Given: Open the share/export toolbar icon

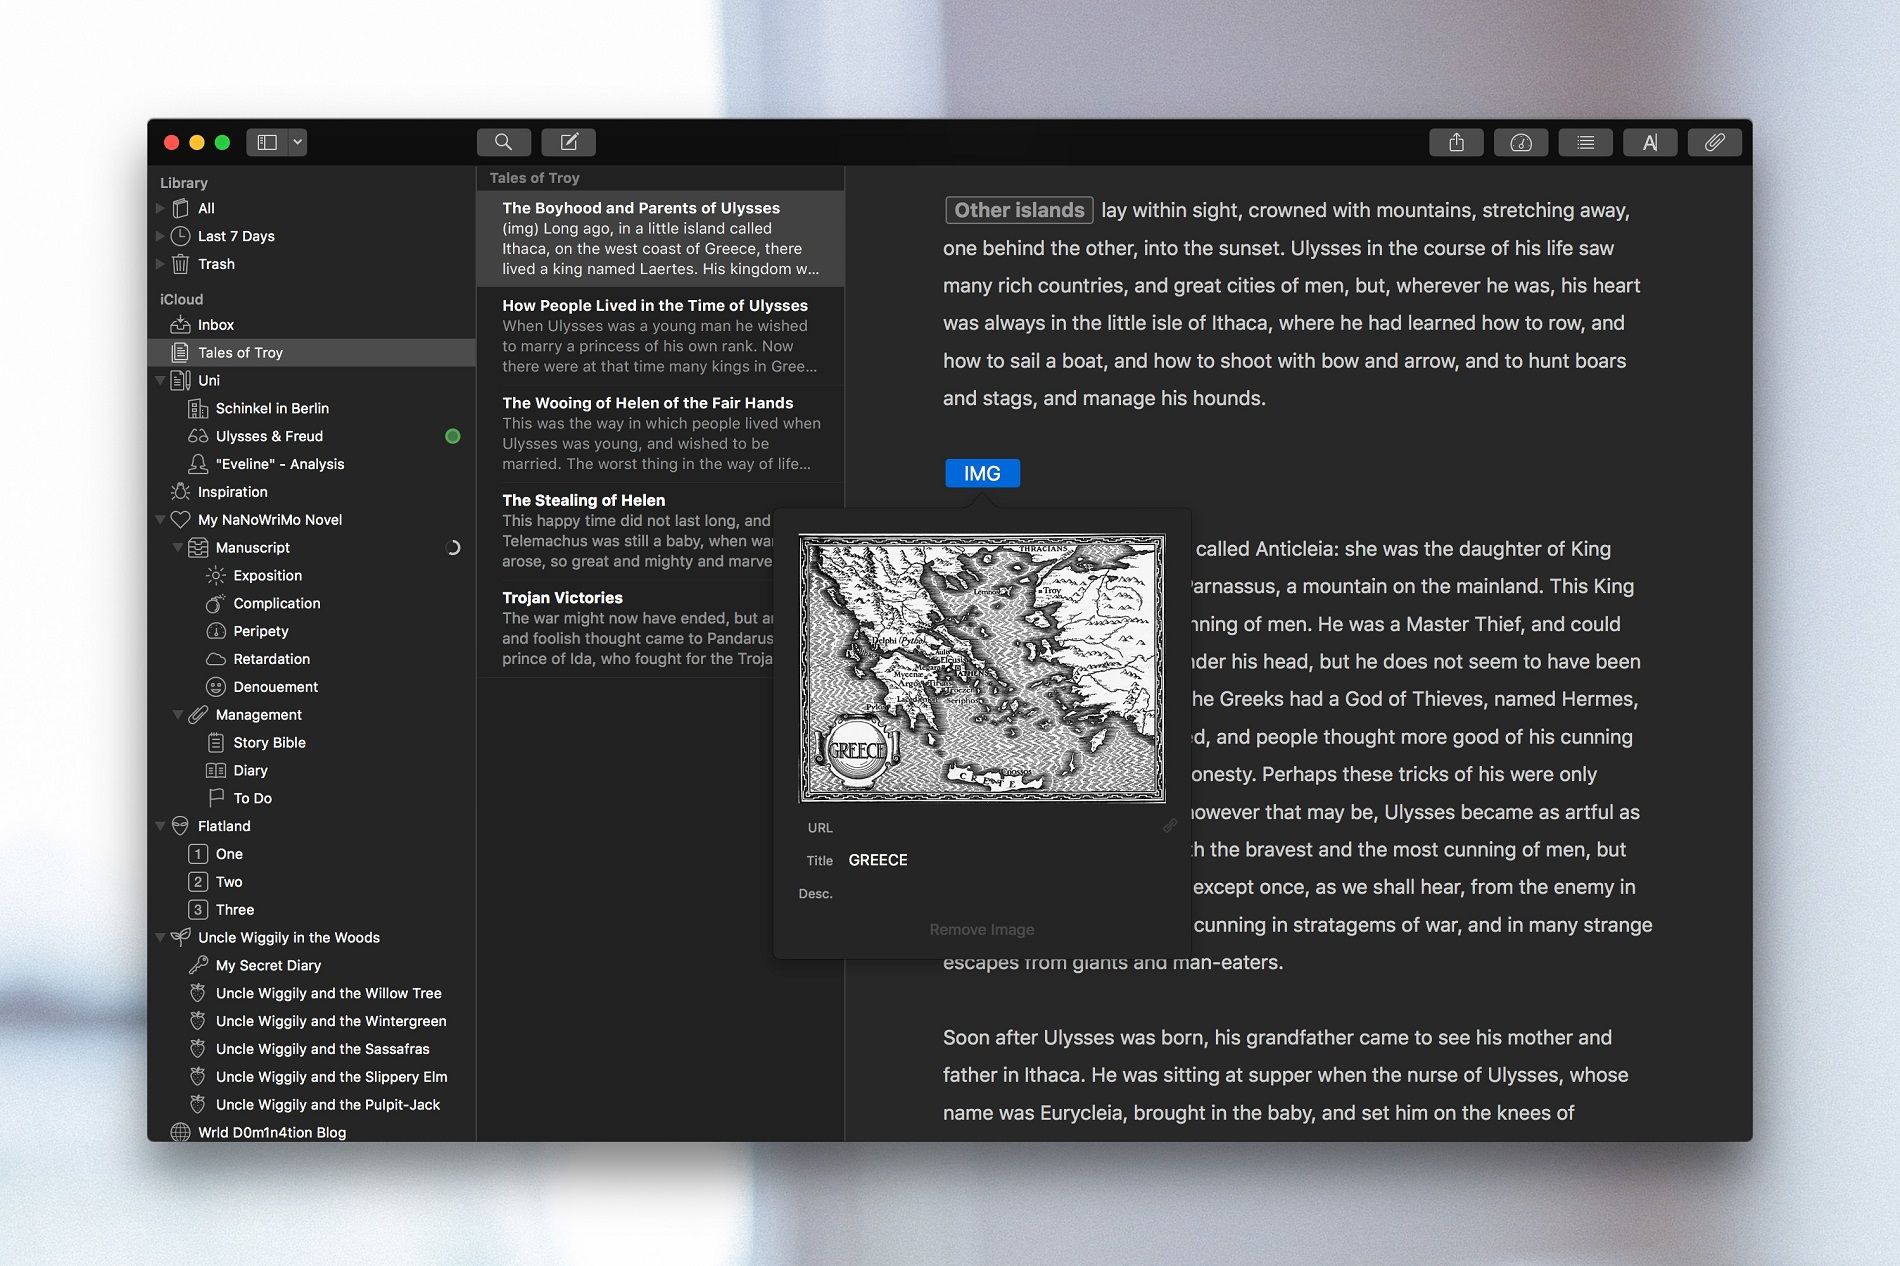Looking at the screenshot, I should coord(1456,143).
